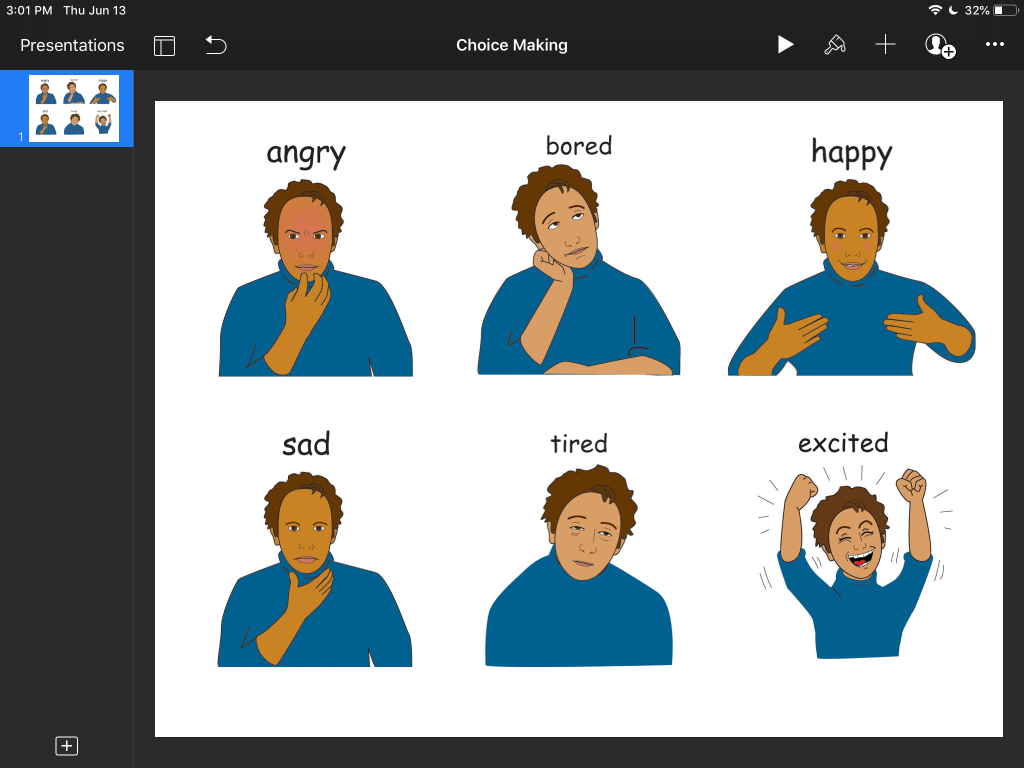This screenshot has width=1024, height=768.
Task: Open the Format paintbrush panel
Action: [834, 45]
